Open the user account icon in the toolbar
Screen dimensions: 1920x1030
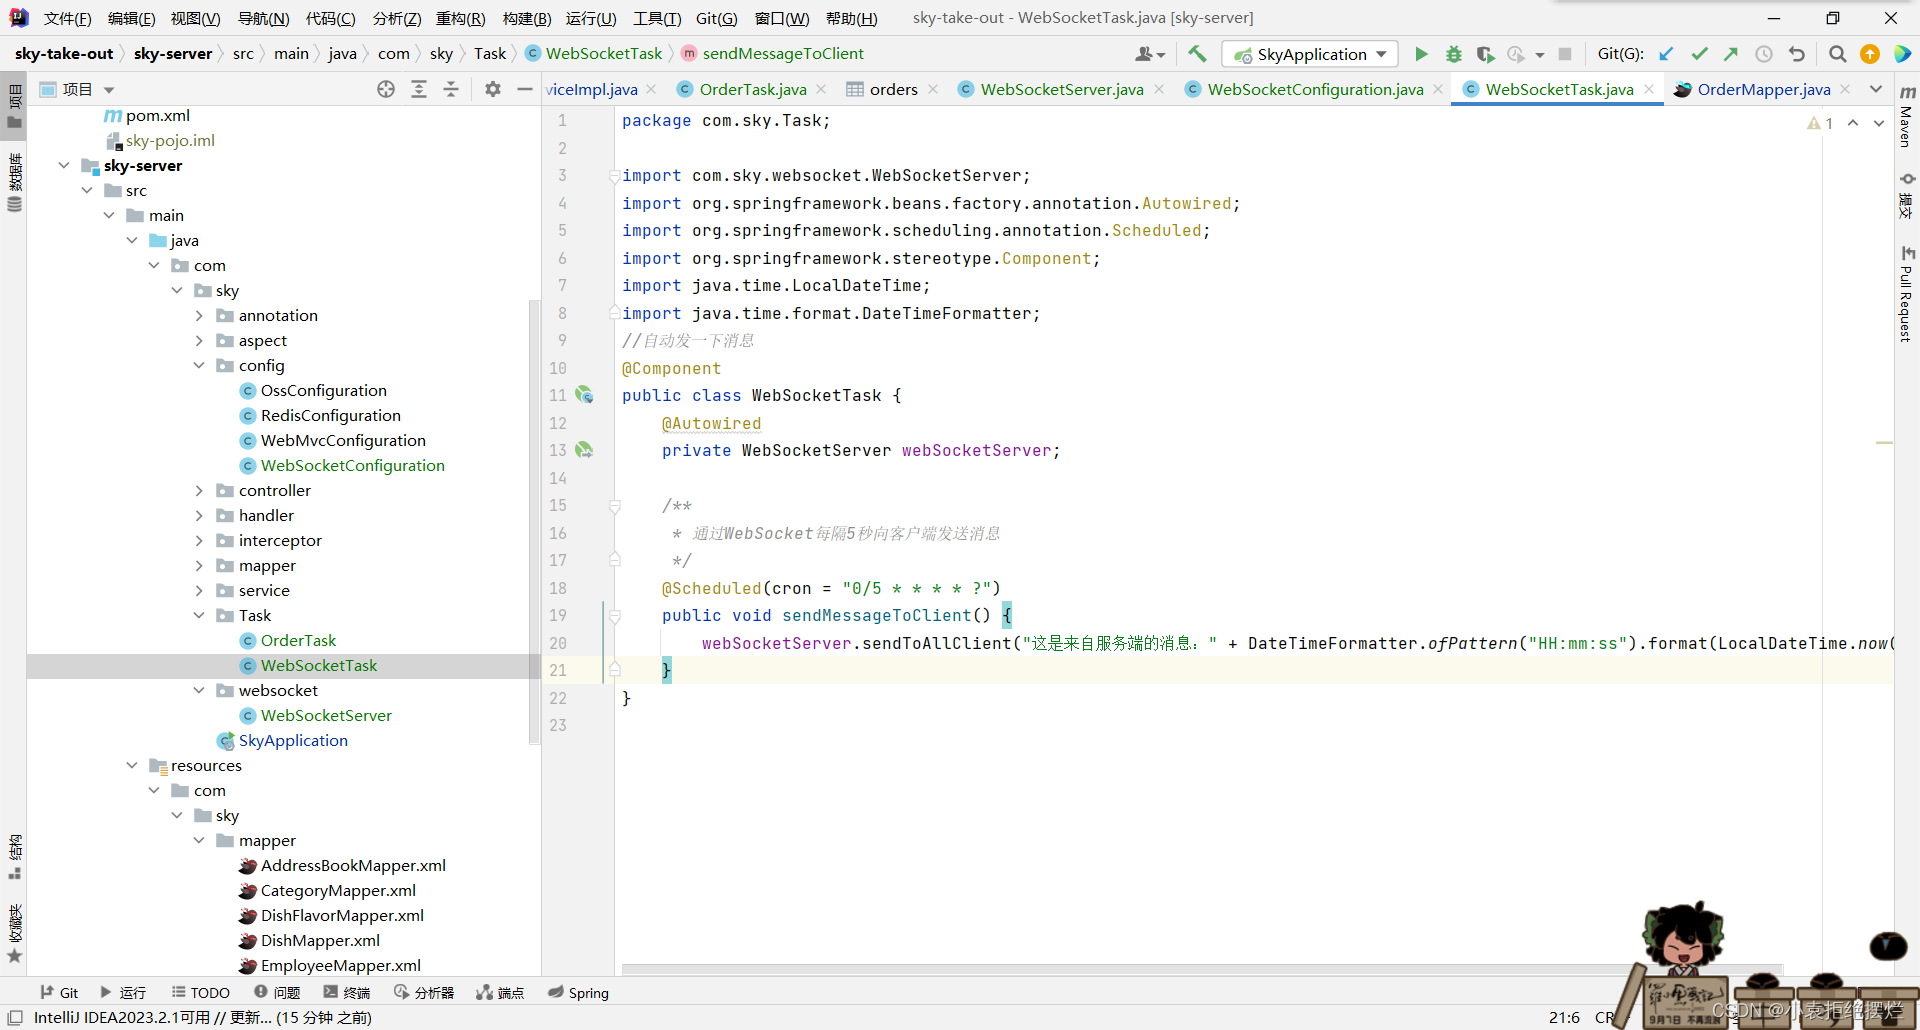tap(1150, 54)
